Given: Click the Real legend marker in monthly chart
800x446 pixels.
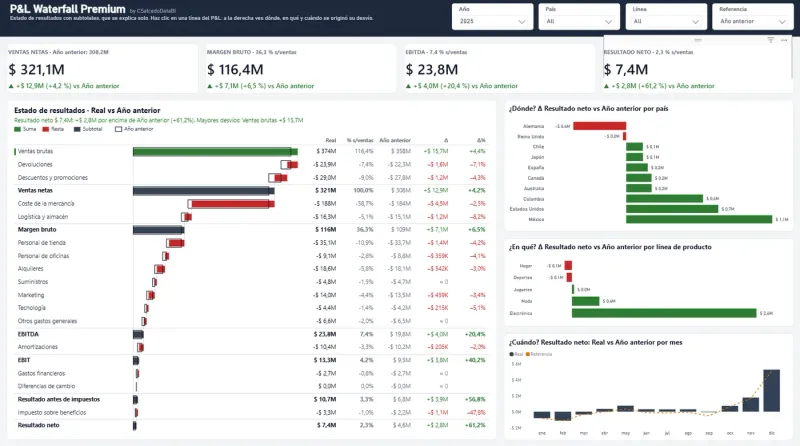Looking at the screenshot, I should [512, 354].
